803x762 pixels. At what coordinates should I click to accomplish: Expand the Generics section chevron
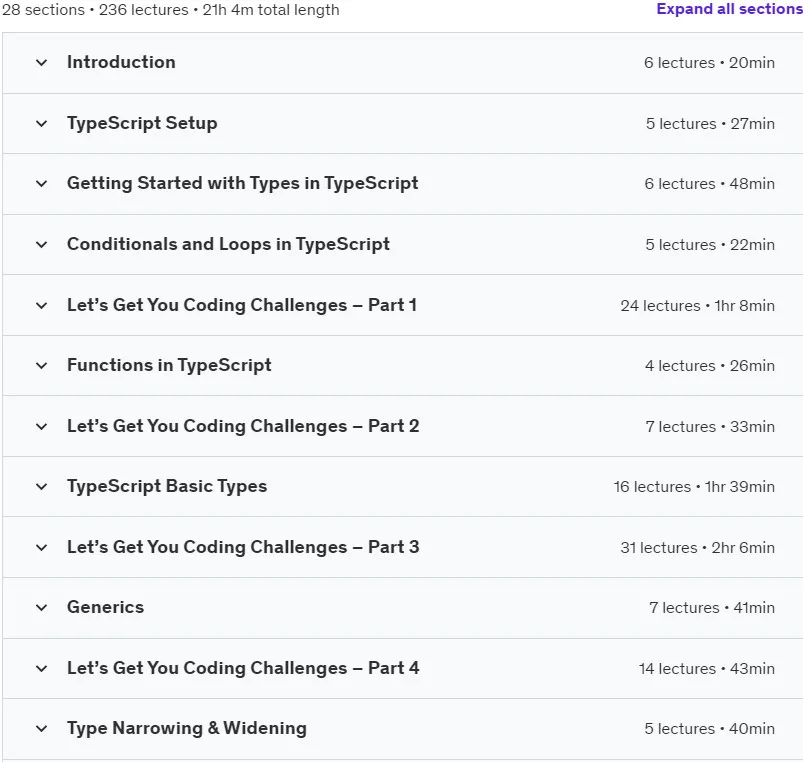(x=41, y=608)
